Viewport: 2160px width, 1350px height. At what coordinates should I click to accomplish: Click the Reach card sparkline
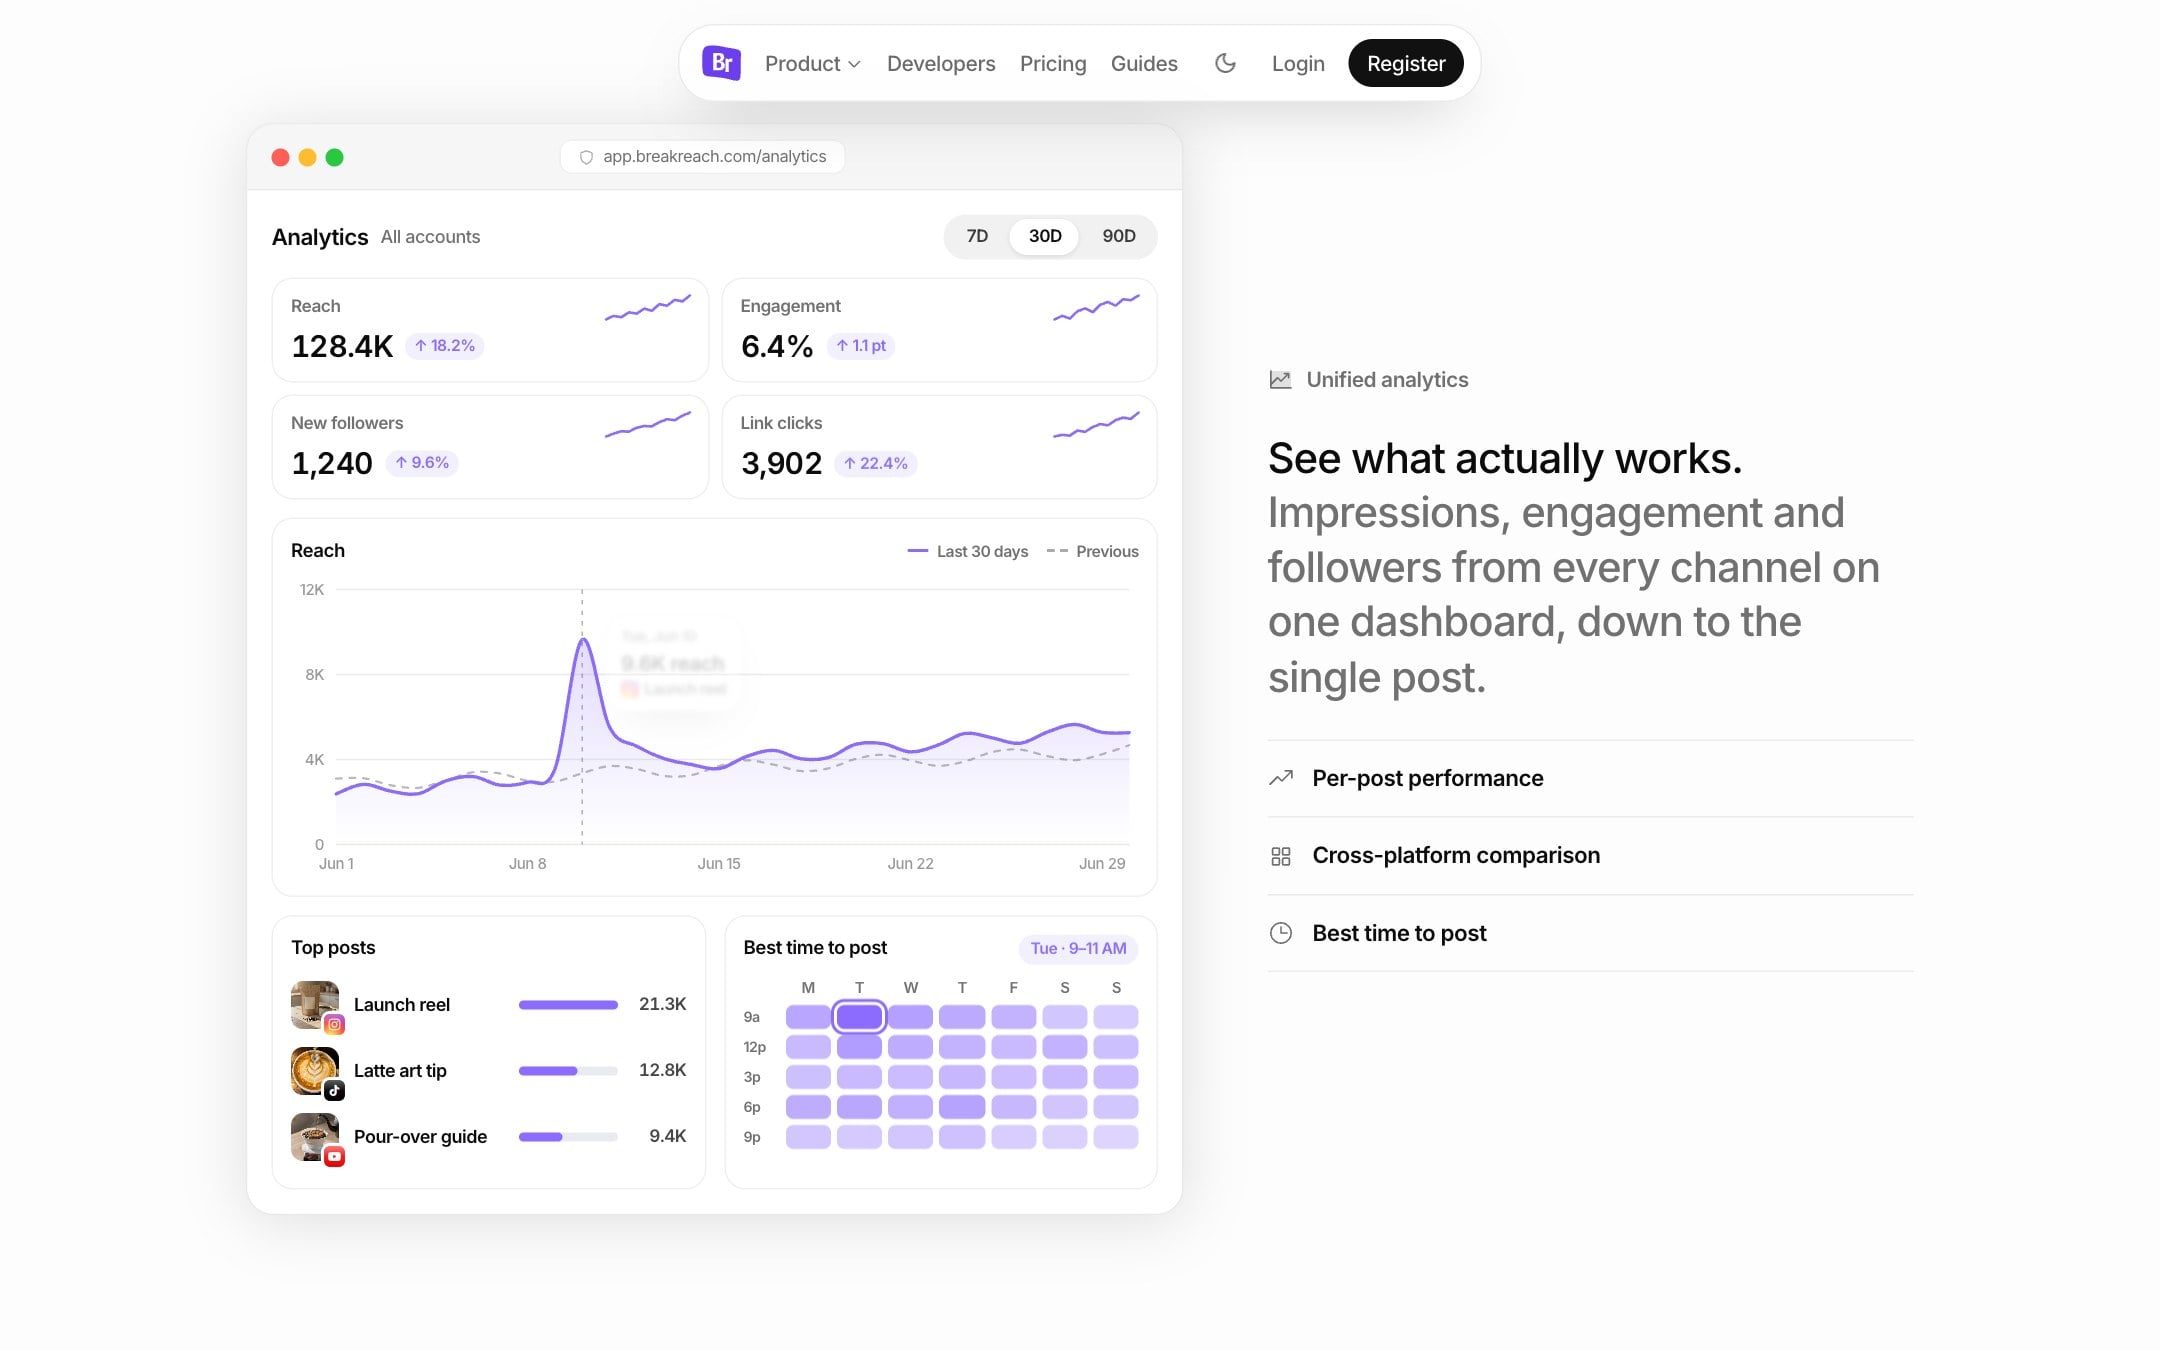click(648, 307)
